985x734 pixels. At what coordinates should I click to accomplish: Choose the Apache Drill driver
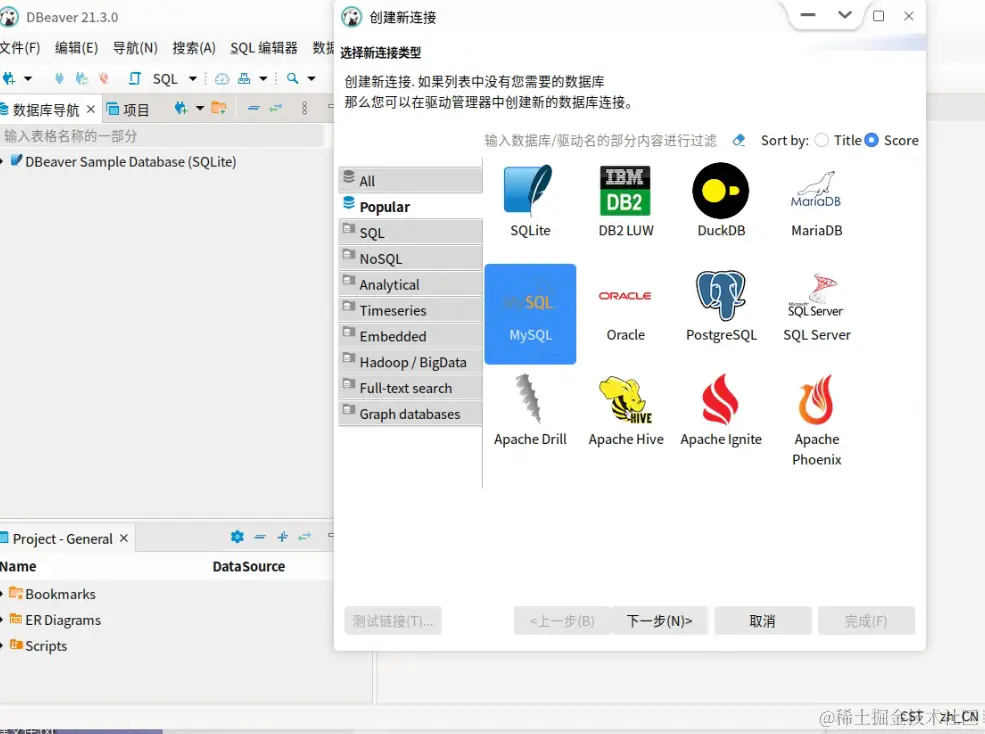pyautogui.click(x=530, y=411)
